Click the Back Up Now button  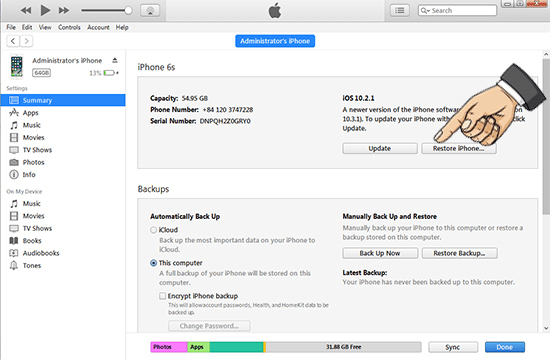380,253
